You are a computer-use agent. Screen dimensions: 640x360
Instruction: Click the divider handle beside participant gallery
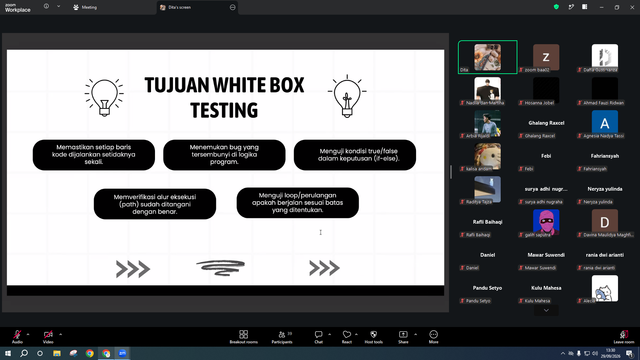coord(451,172)
